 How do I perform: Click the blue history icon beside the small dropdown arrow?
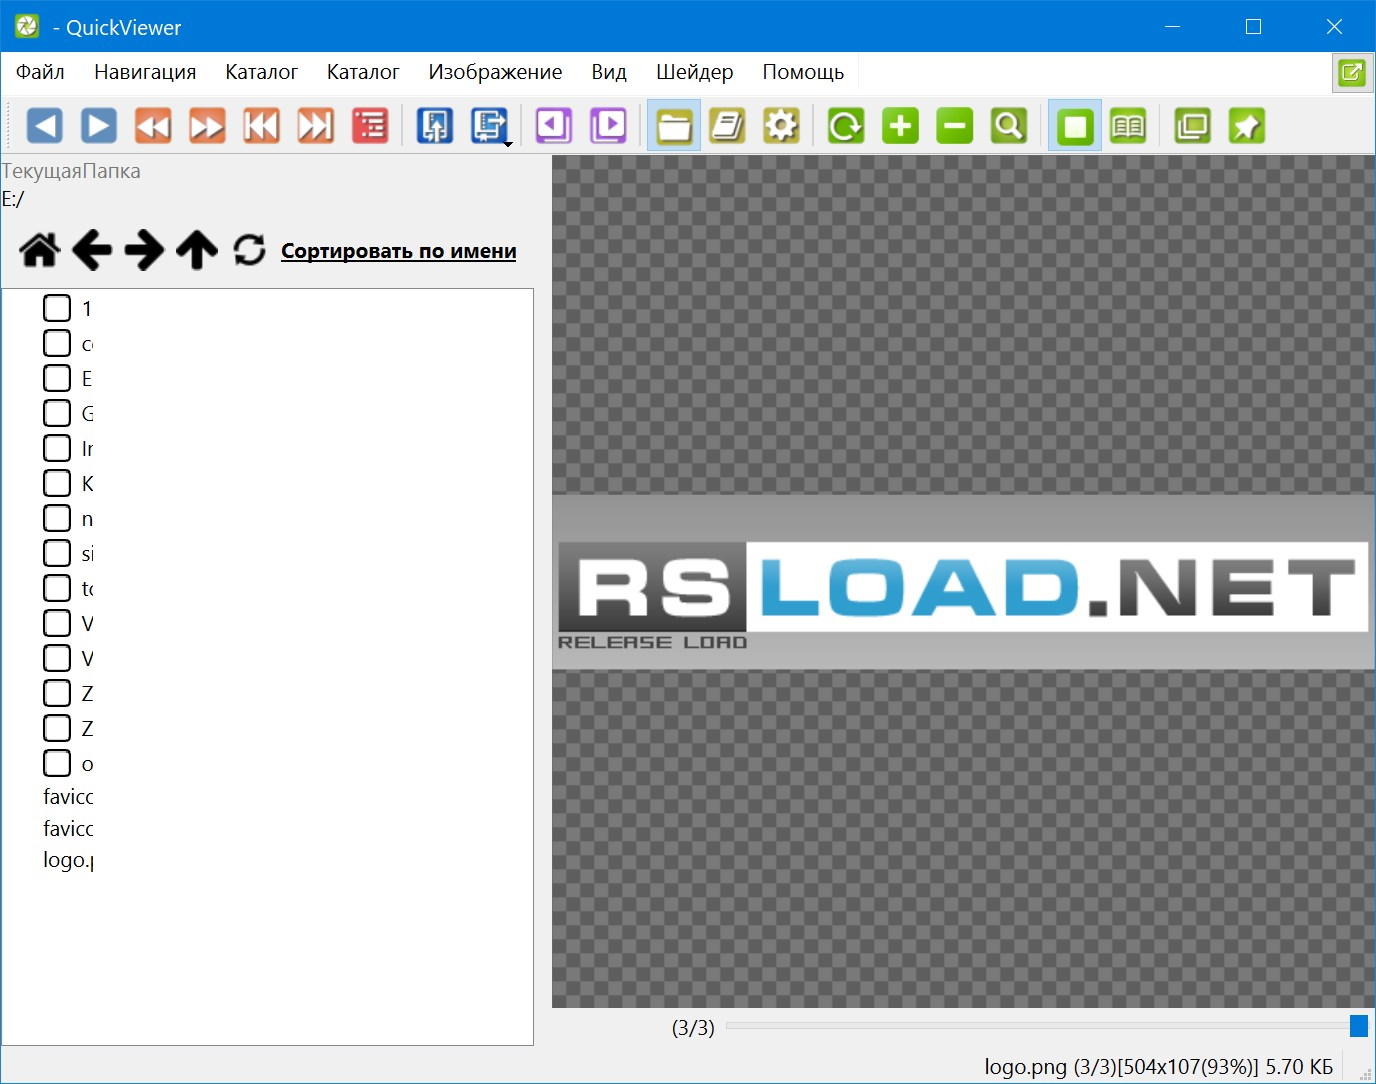pos(488,125)
